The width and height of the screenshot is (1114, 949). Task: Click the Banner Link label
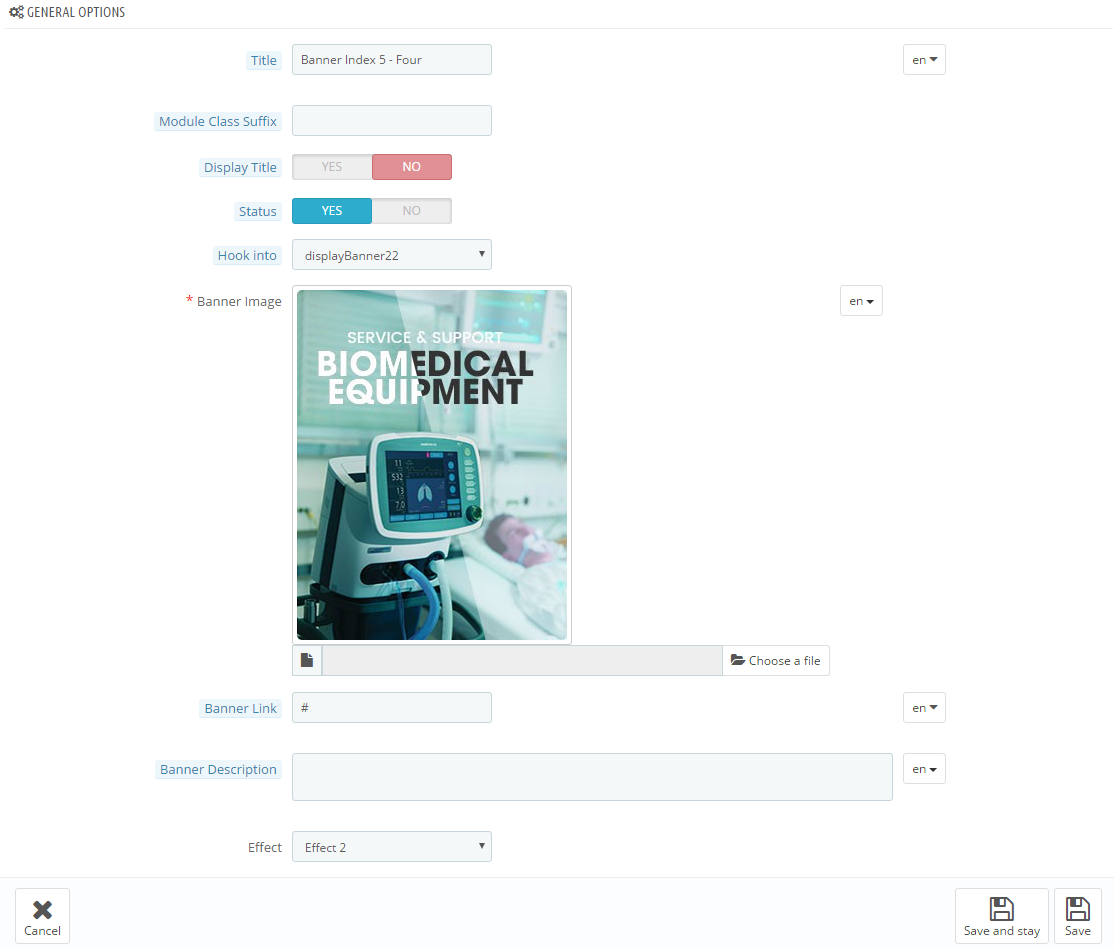pos(241,708)
